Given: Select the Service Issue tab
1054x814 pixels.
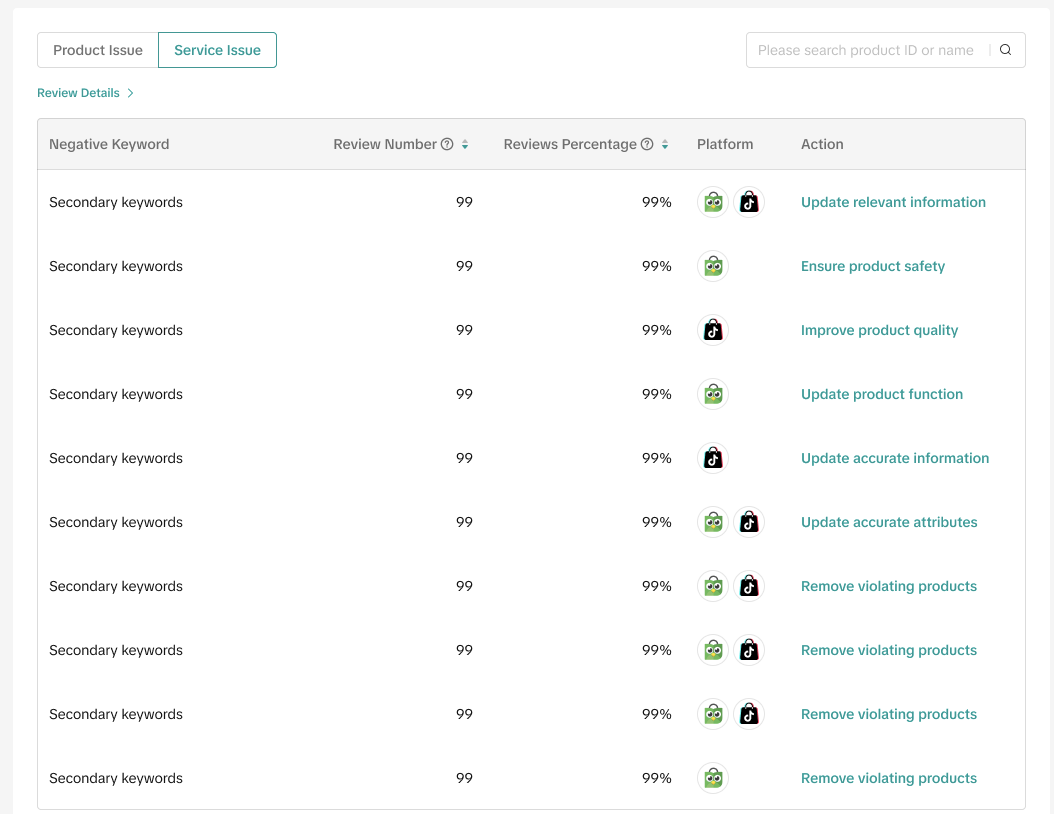Looking at the screenshot, I should (x=217, y=50).
